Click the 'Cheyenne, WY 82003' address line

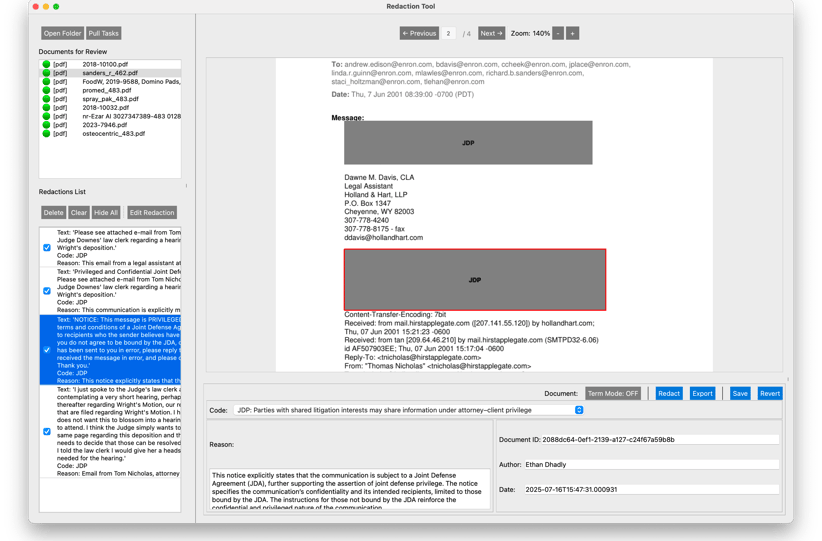pos(379,212)
